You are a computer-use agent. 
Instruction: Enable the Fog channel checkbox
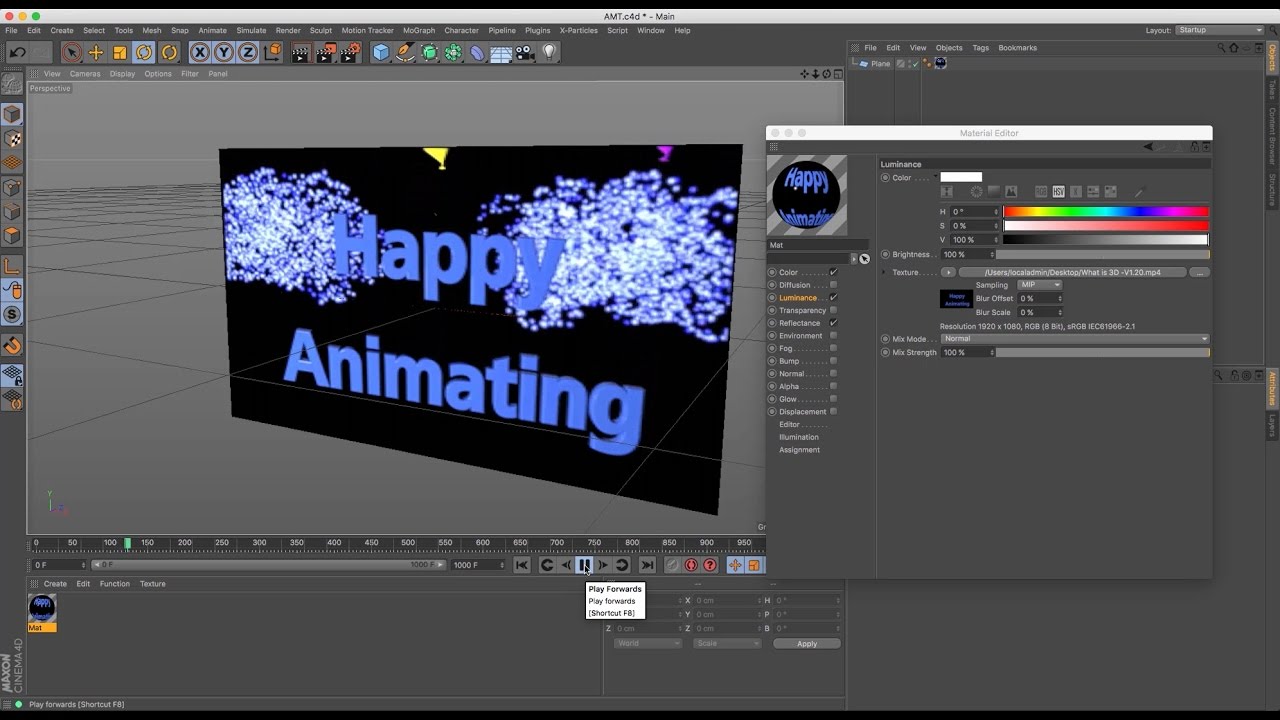pyautogui.click(x=833, y=348)
